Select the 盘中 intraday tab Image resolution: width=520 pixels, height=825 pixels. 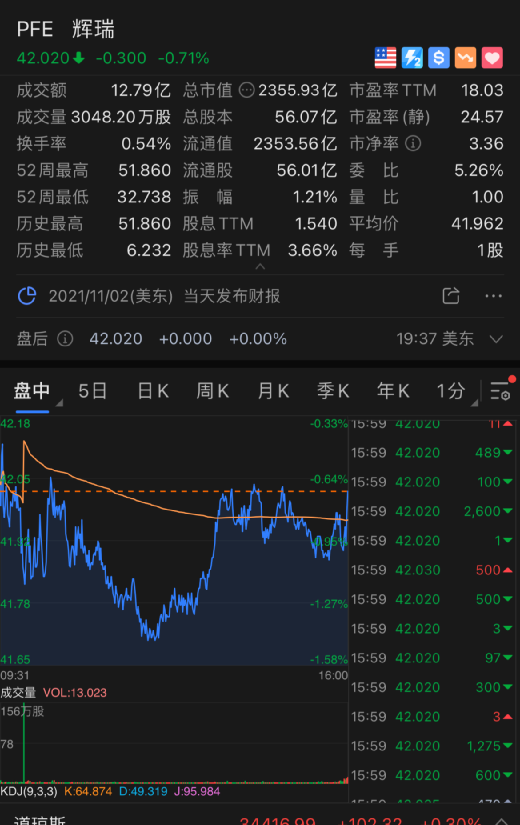[x=32, y=391]
